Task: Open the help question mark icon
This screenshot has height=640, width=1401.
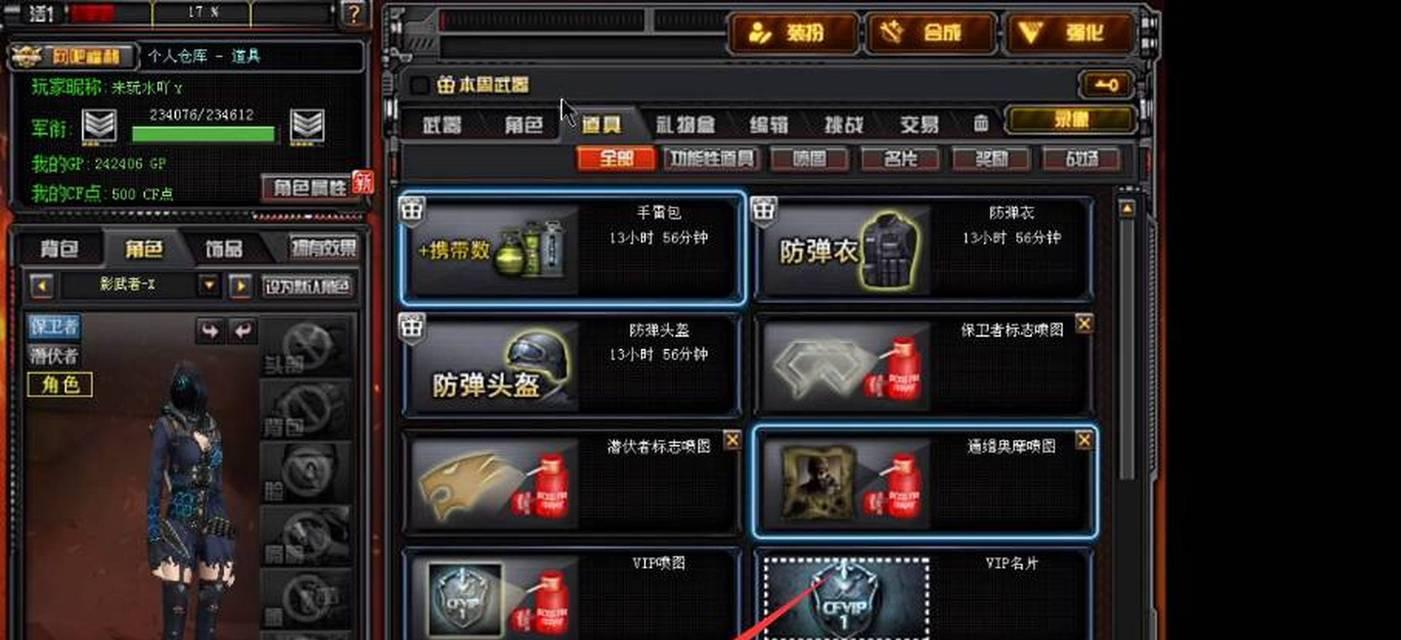Action: coord(352,13)
